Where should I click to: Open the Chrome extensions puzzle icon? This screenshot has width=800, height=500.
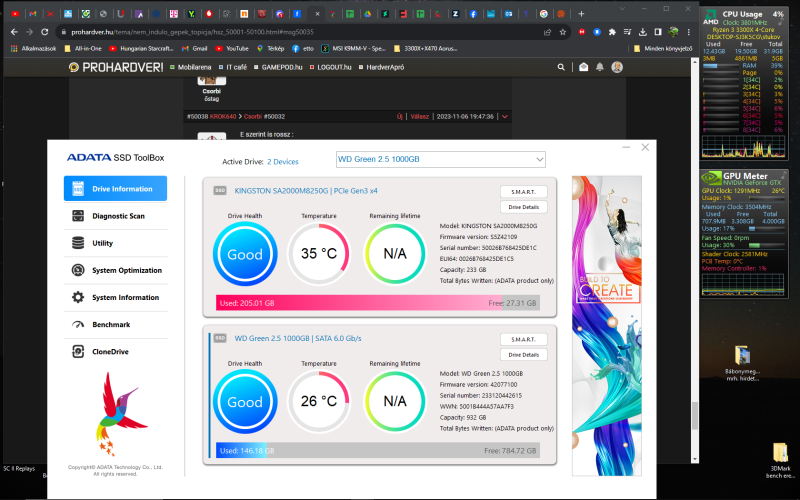[x=612, y=32]
